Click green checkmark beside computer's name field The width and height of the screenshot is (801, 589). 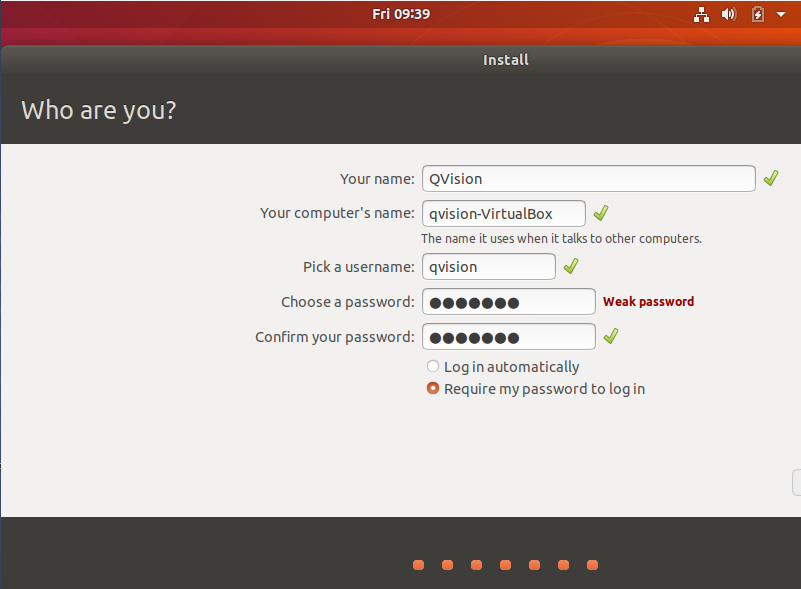tap(601, 213)
